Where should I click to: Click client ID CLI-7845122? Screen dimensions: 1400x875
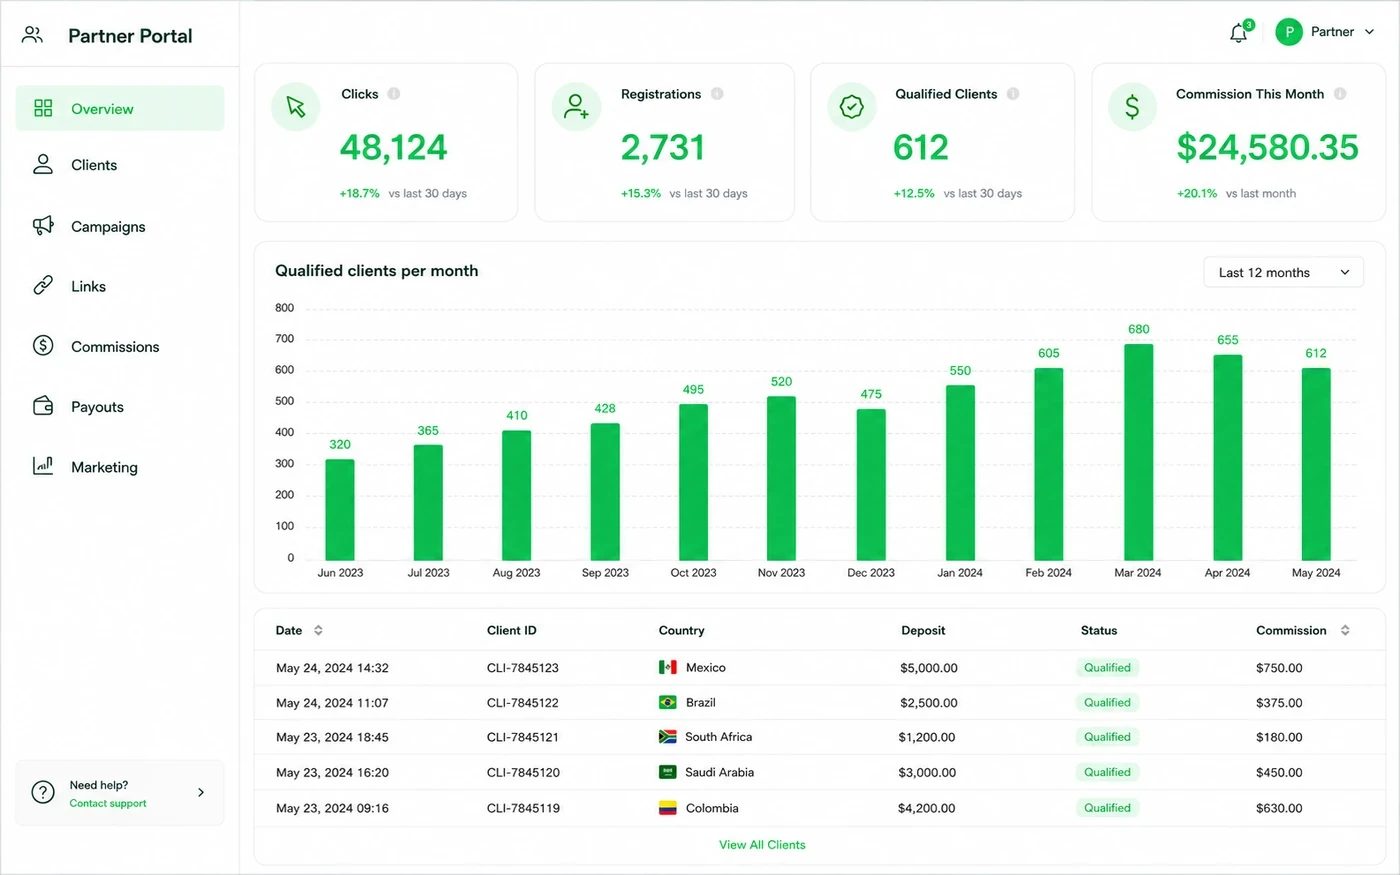[x=523, y=703]
